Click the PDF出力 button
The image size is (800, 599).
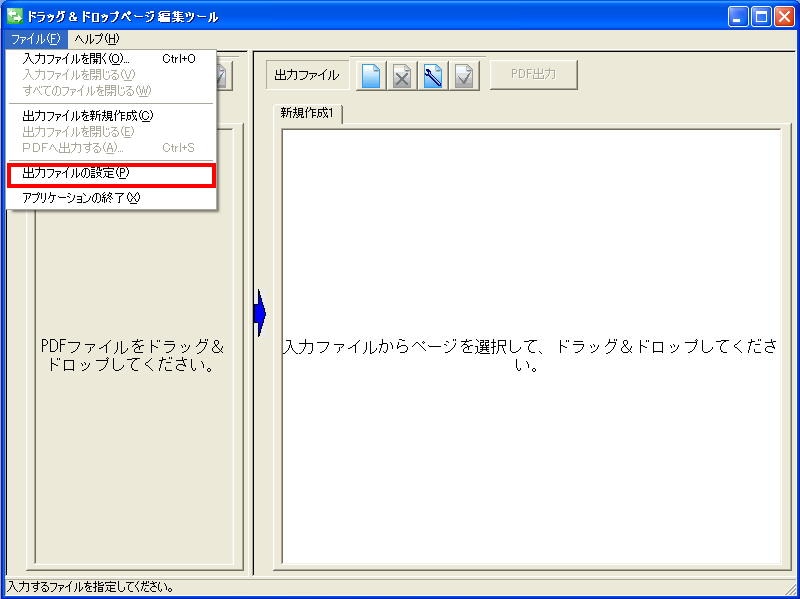(x=533, y=74)
